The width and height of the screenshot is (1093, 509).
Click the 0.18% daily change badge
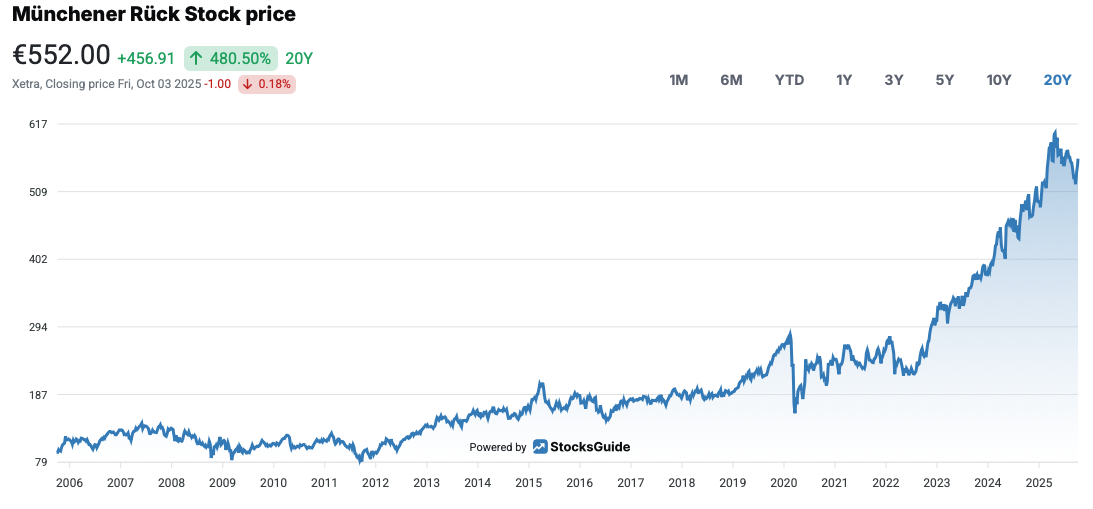click(x=266, y=84)
